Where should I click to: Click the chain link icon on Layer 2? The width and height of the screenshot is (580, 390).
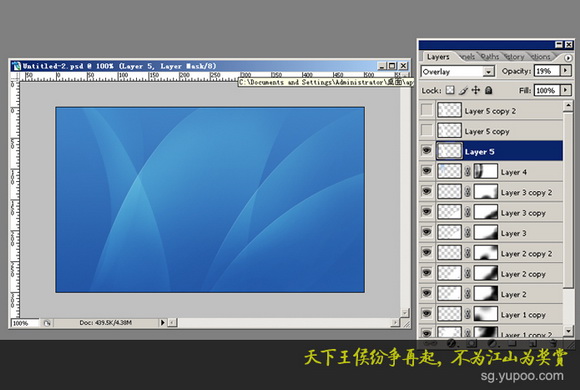(x=468, y=294)
